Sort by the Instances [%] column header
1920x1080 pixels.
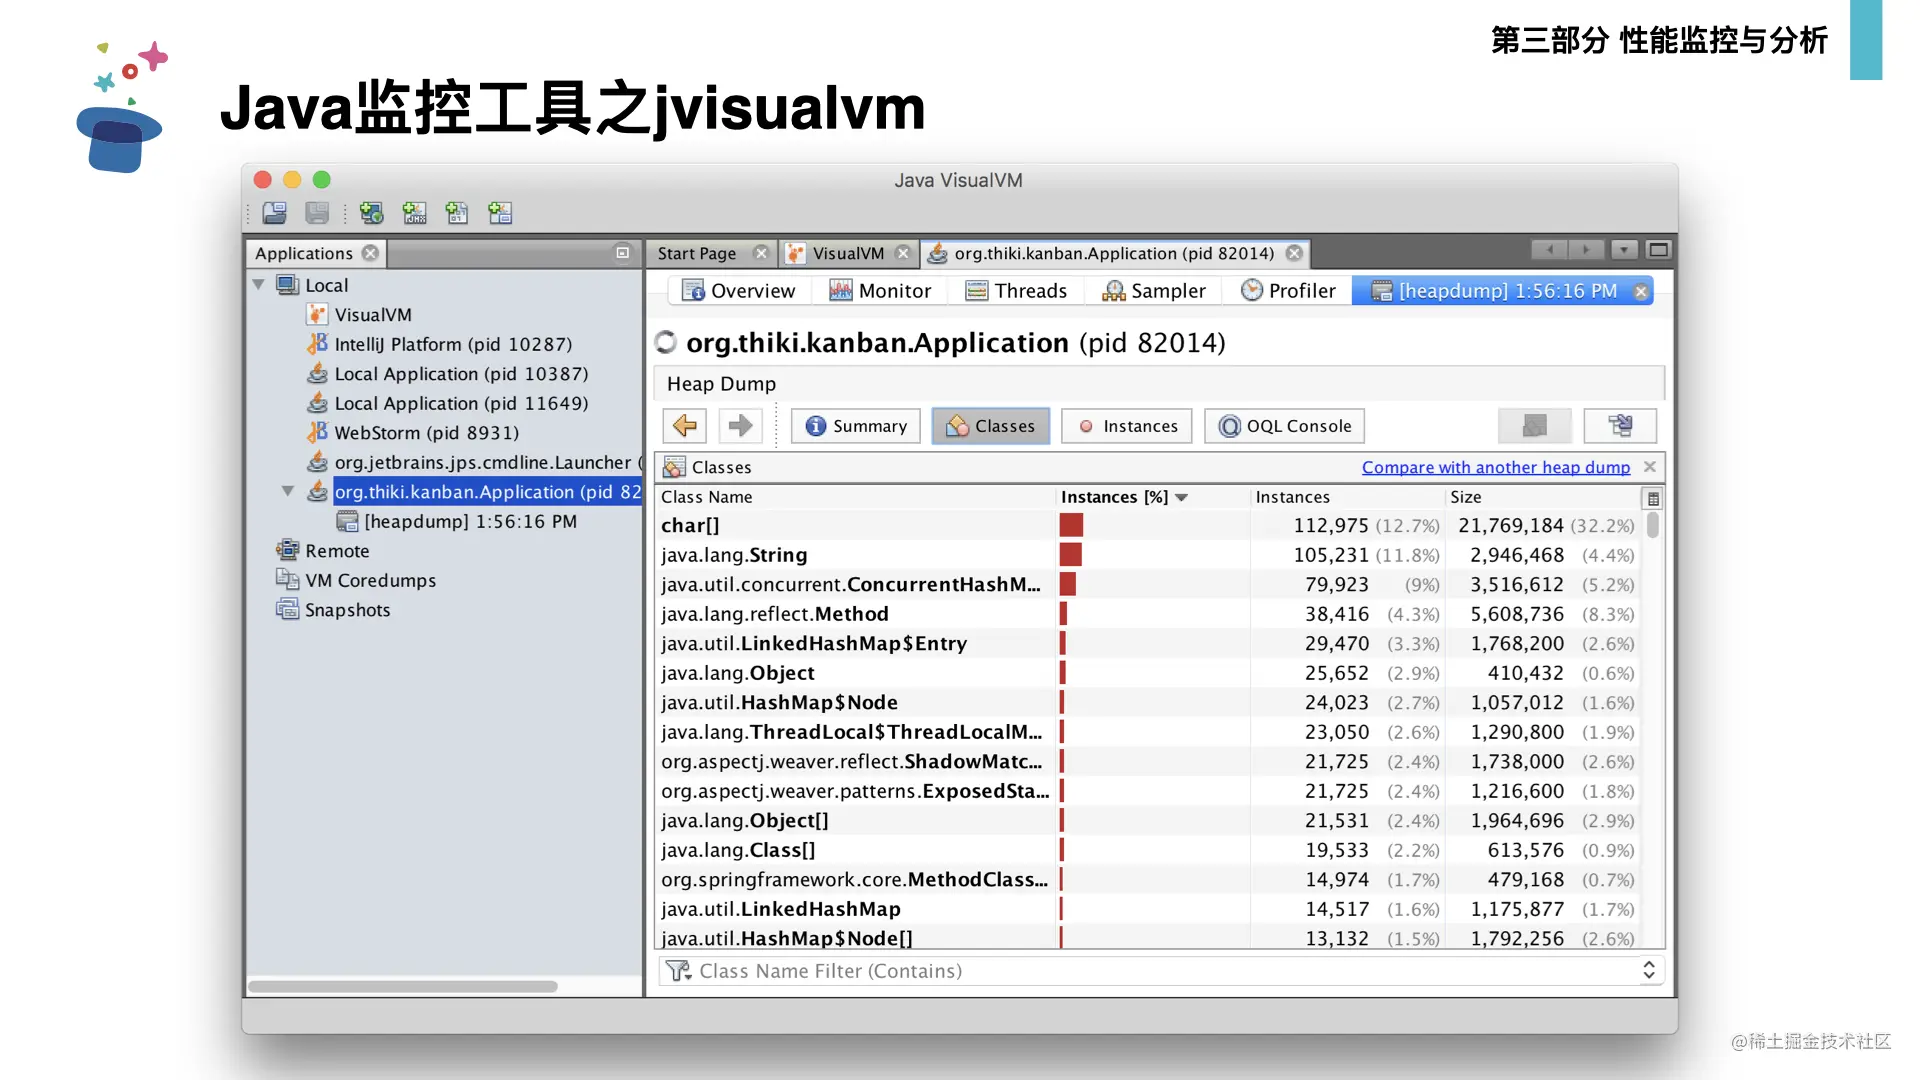tap(1152, 497)
